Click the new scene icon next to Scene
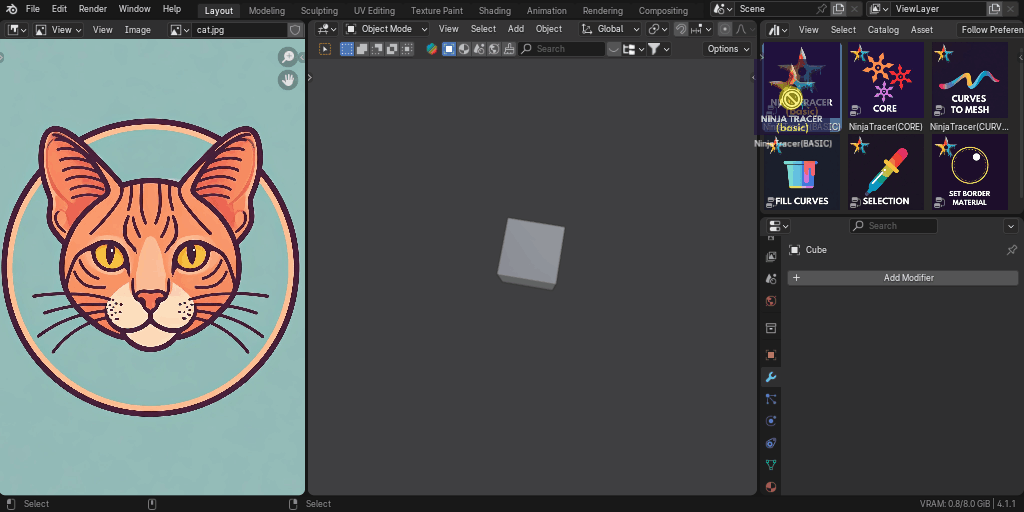This screenshot has width=1024, height=512. point(839,9)
